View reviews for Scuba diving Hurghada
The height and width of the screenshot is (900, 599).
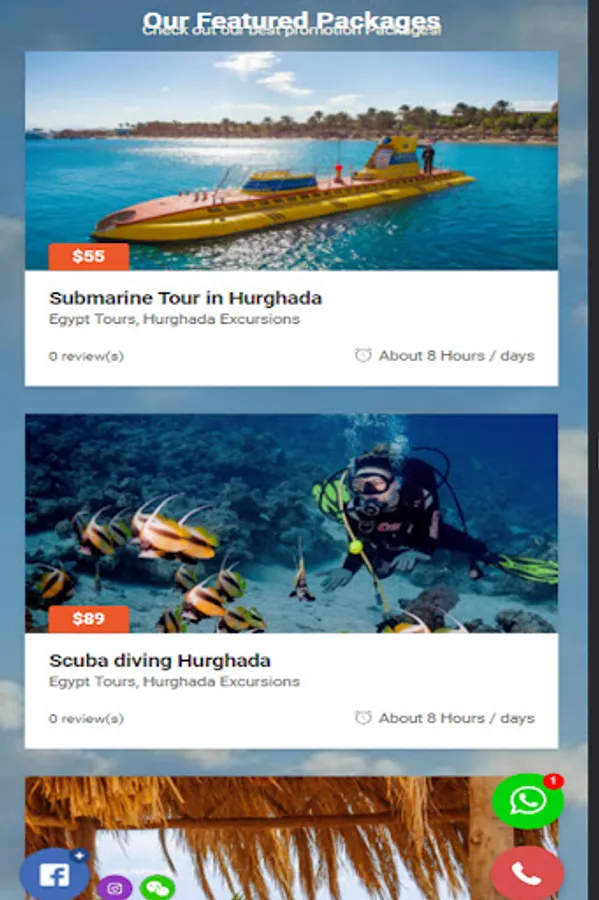point(86,719)
